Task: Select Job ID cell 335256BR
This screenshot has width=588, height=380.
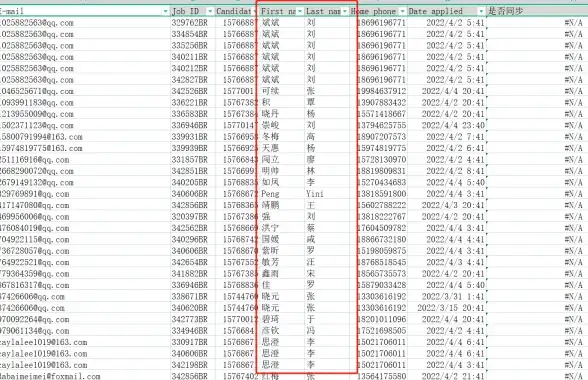Action: pos(189,46)
